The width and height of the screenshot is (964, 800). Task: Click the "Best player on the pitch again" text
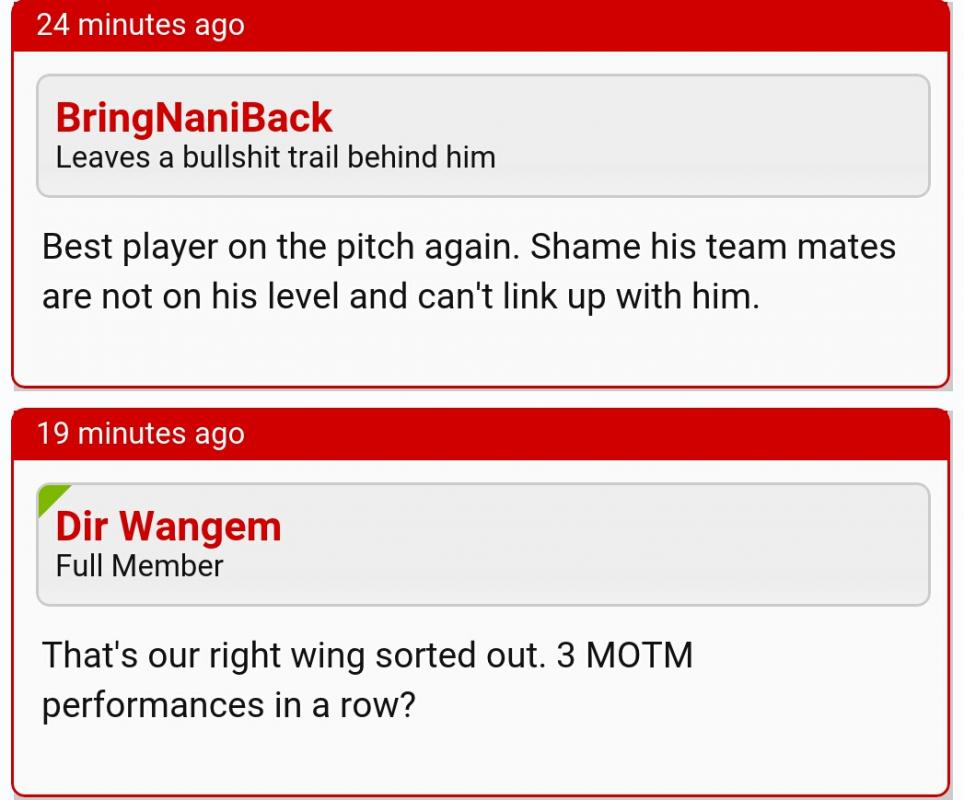click(277, 247)
